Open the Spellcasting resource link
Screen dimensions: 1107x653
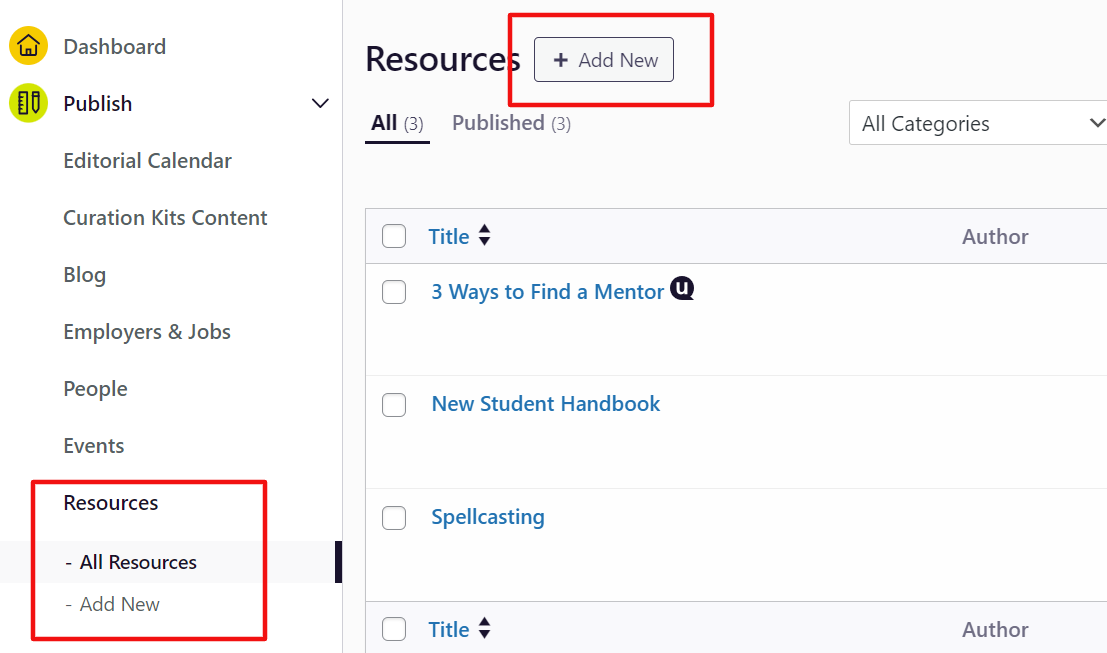[488, 517]
